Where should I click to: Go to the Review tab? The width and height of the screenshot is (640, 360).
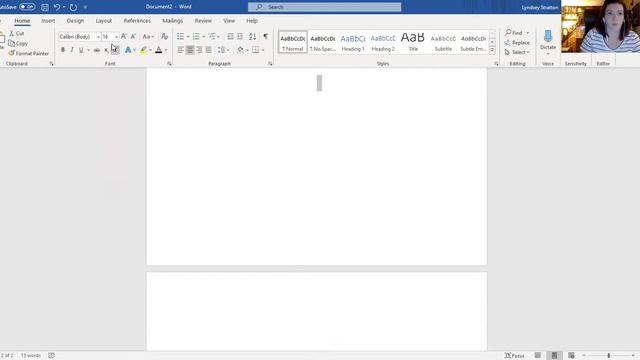[203, 20]
